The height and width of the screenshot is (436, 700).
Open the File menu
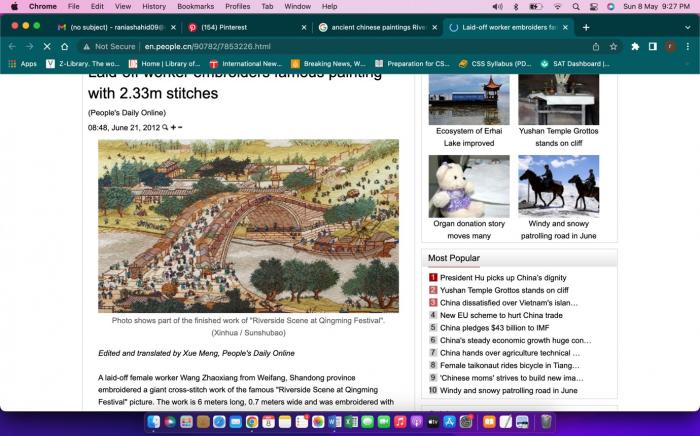74,6
